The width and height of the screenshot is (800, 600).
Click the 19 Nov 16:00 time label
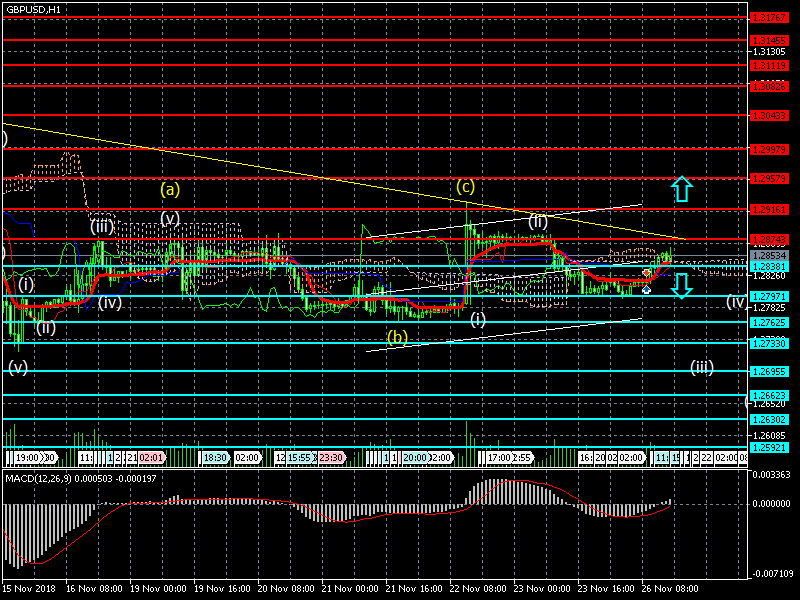point(222,588)
